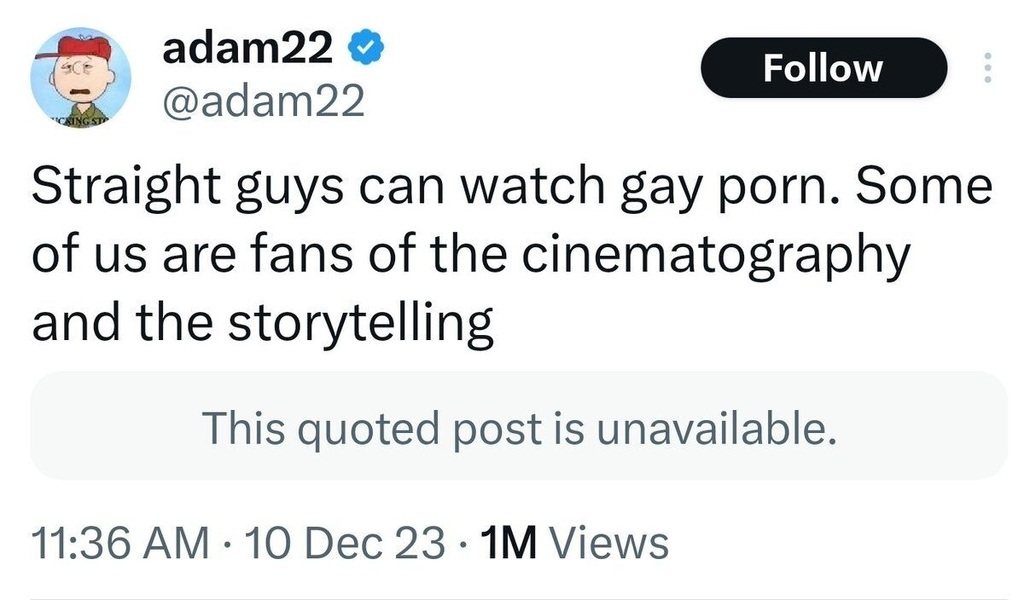1024x600 pixels.
Task: Open the 1M Views count
Action: point(574,543)
